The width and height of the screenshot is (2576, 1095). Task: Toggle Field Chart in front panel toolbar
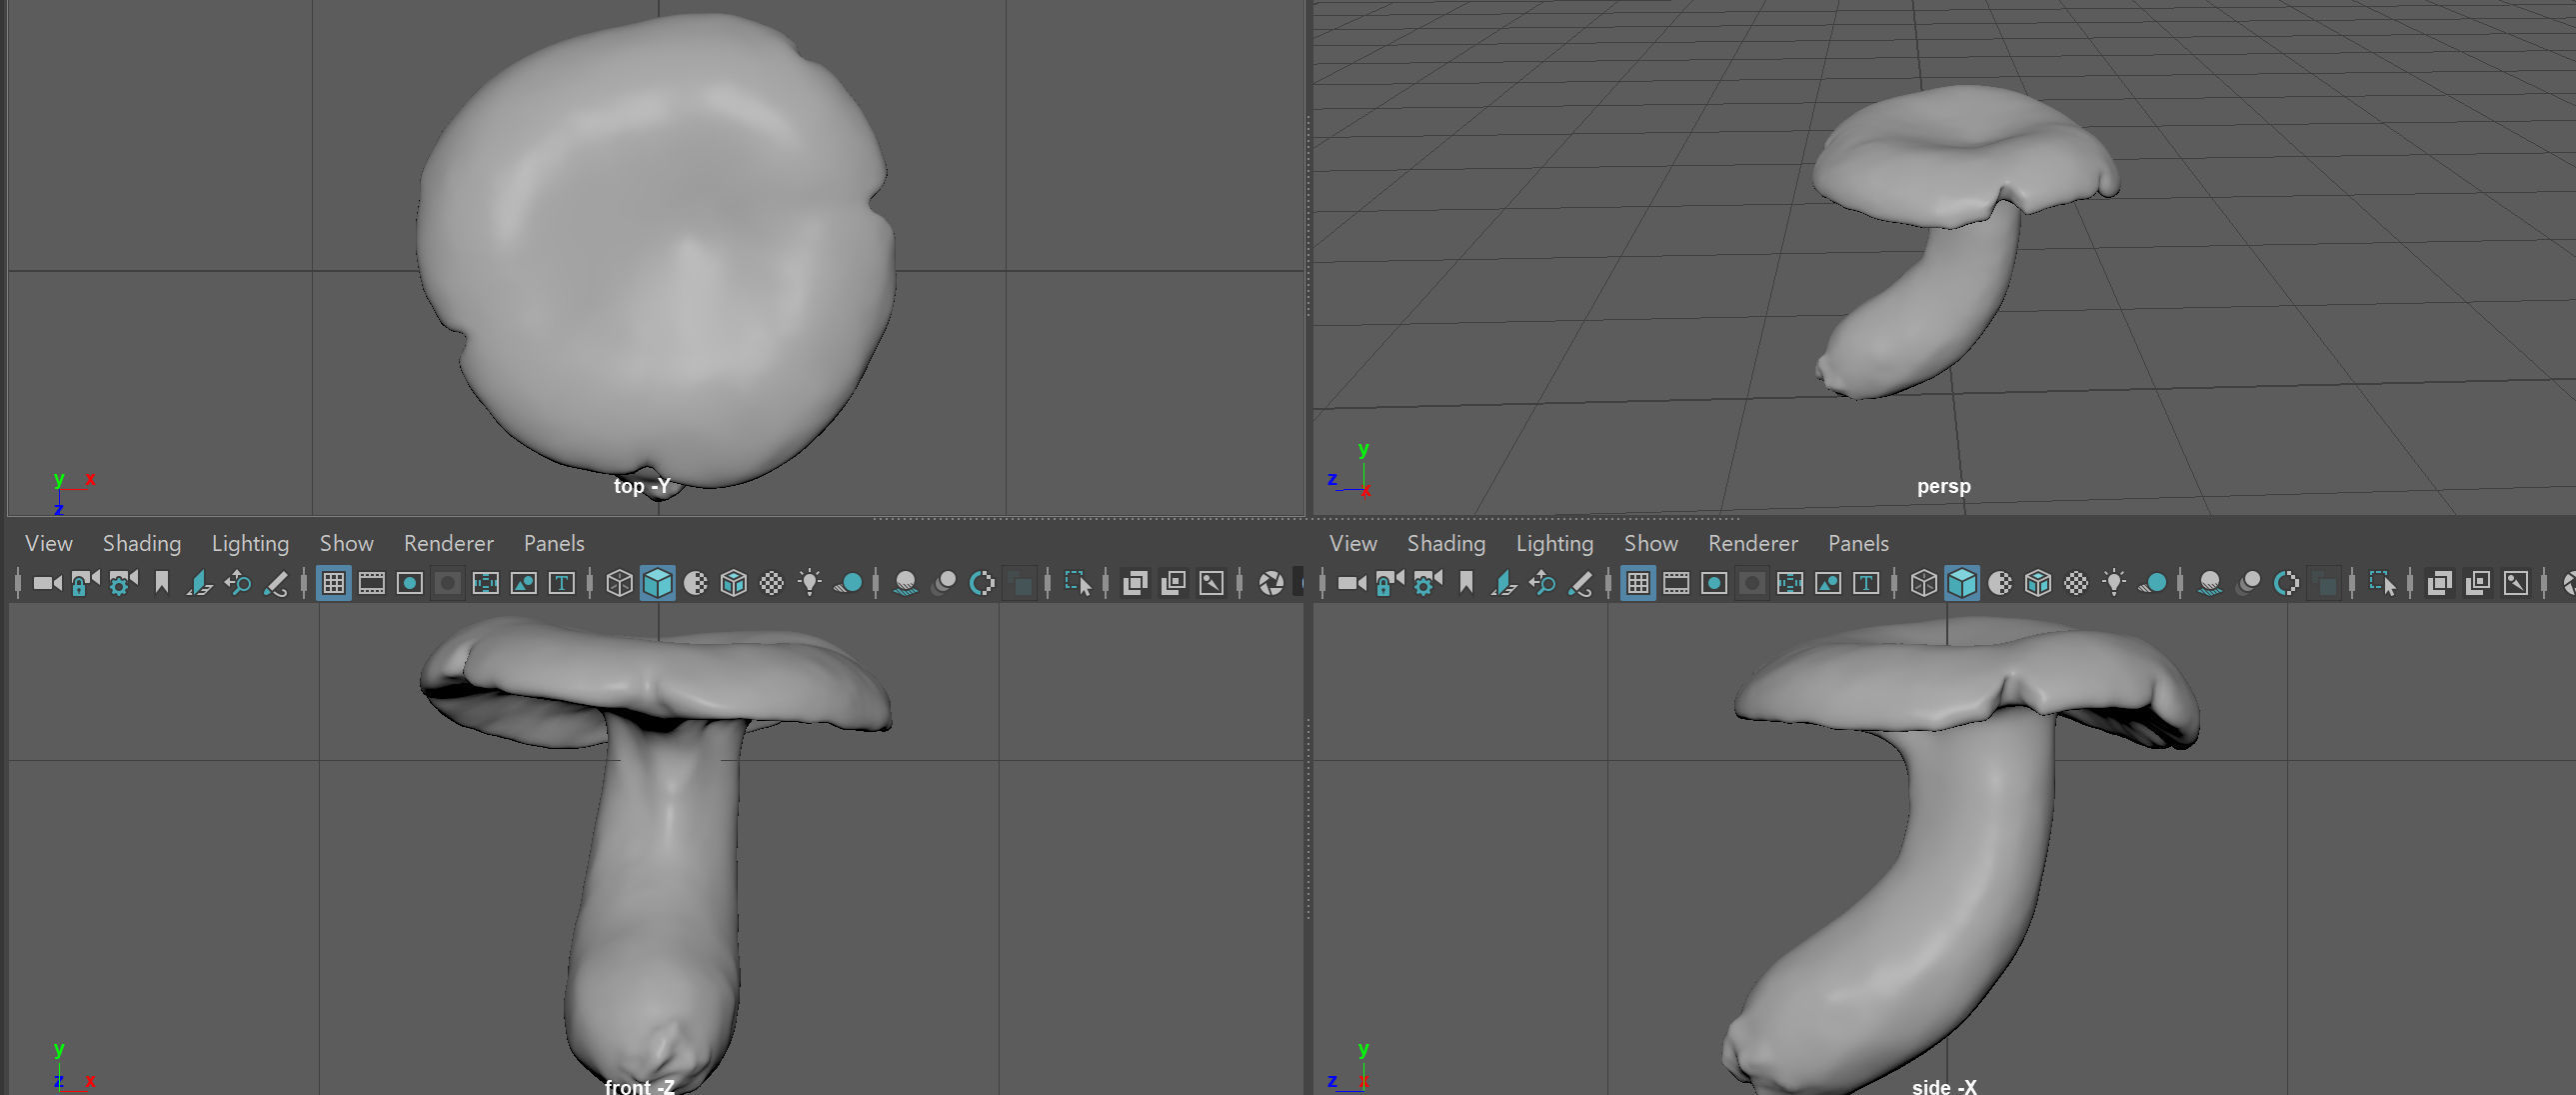485,583
